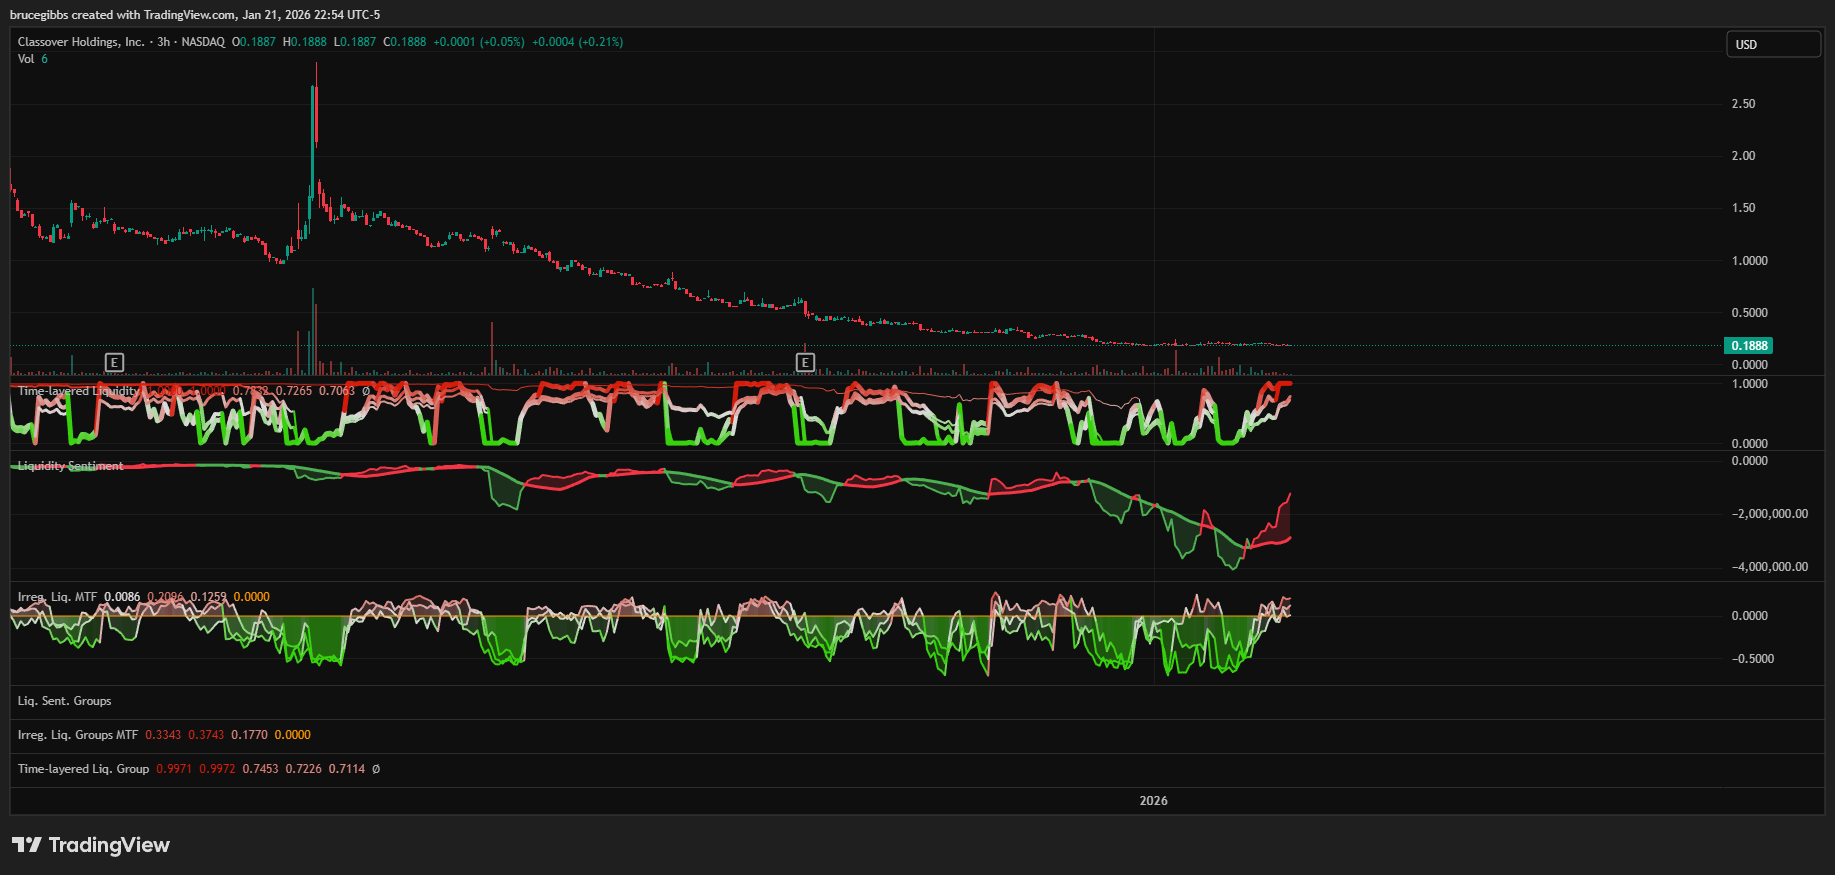Click the Irreg. Liq. MTF indicator label
1835x875 pixels.
57,597
